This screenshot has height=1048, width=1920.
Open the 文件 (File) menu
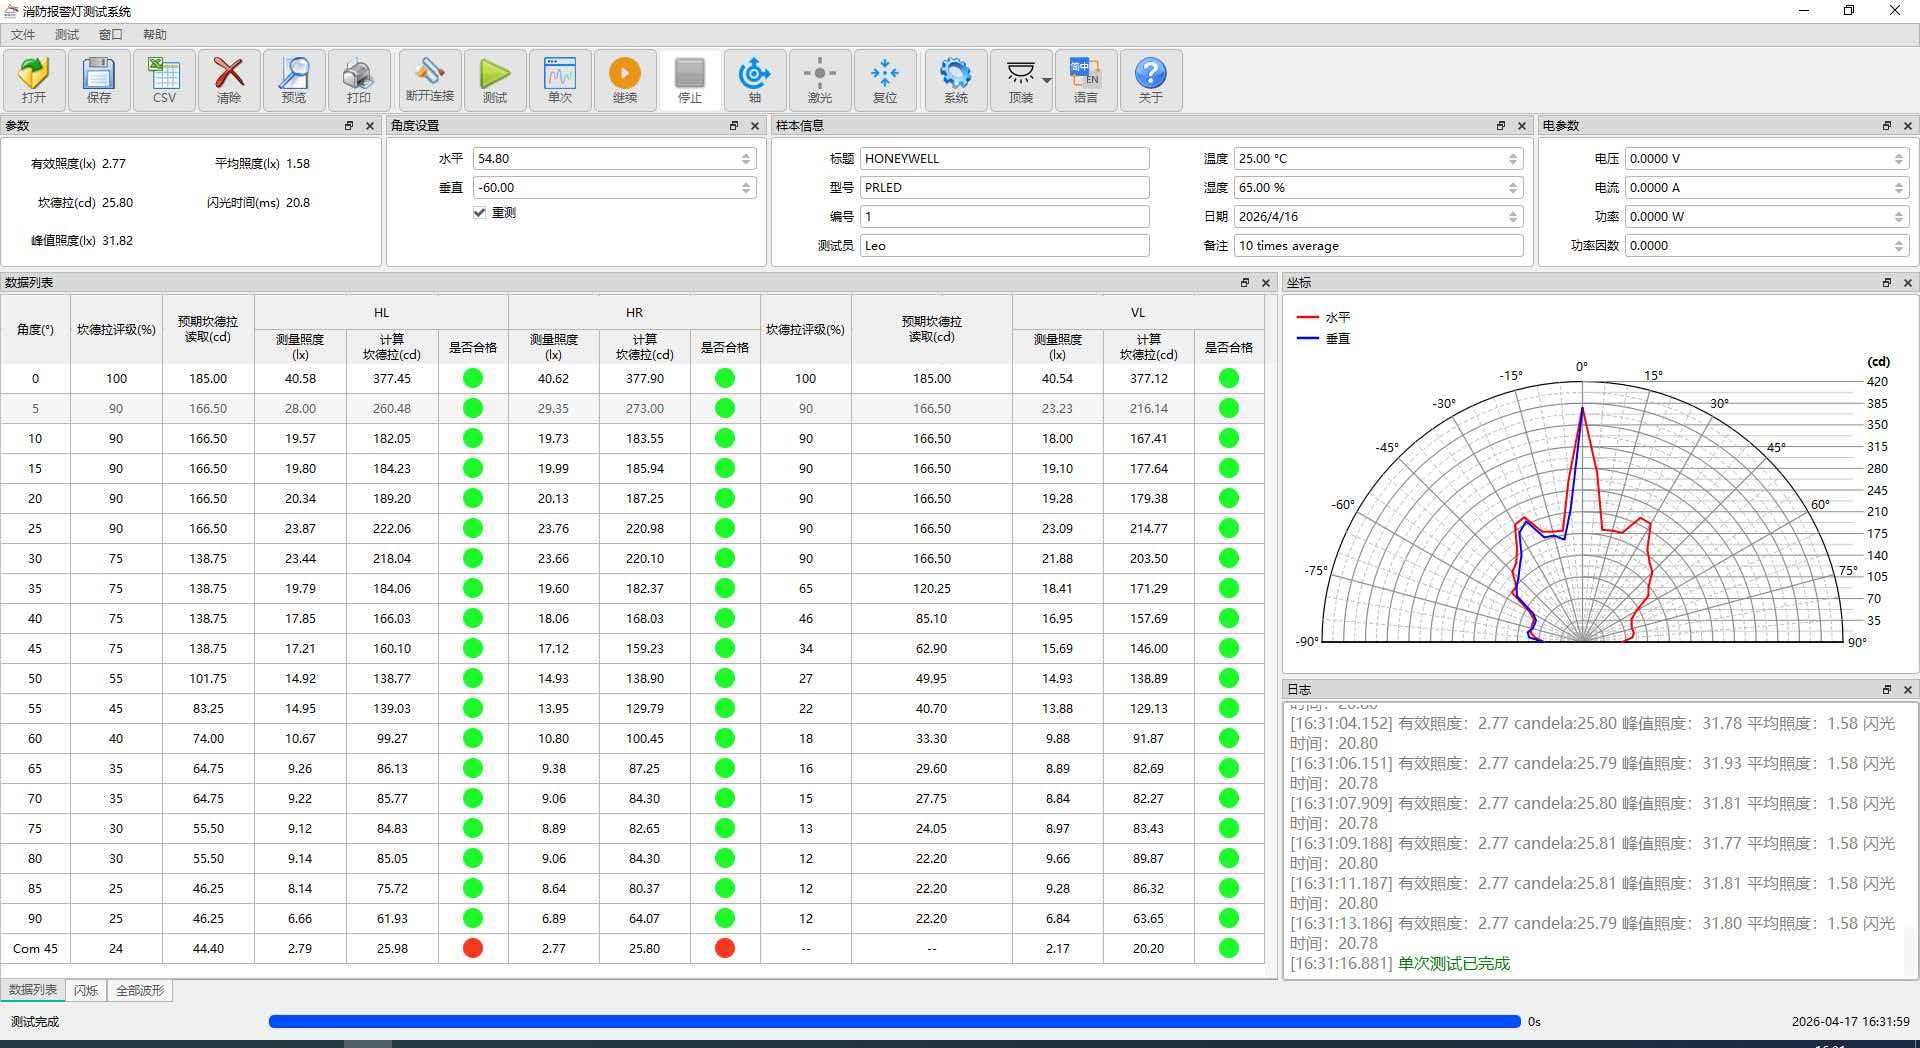point(22,35)
